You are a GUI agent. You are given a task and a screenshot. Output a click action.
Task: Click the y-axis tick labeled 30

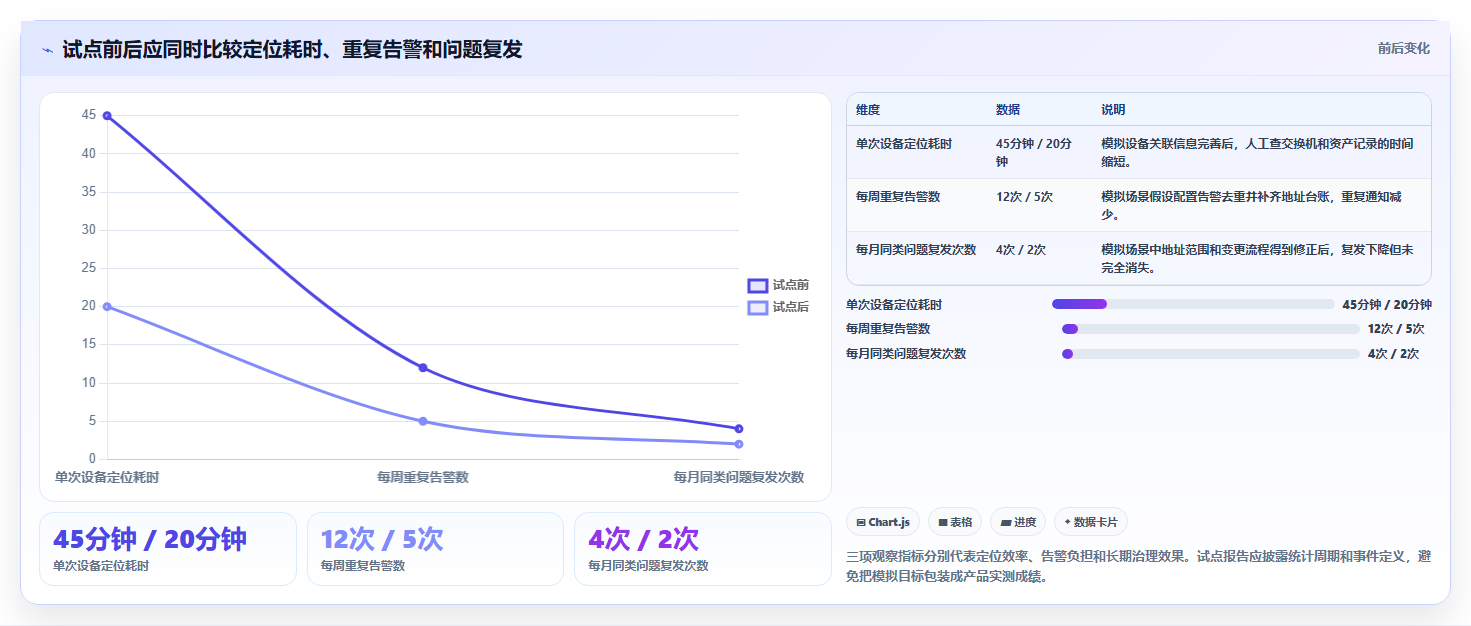point(89,230)
